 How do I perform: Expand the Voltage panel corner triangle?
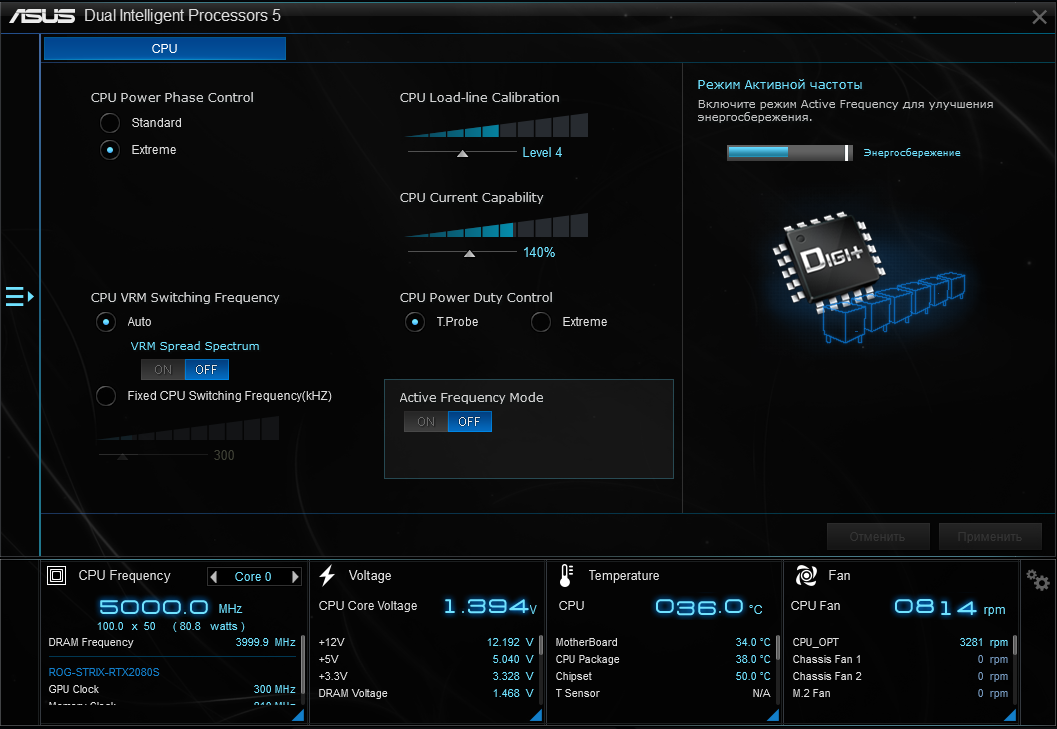coord(536,715)
